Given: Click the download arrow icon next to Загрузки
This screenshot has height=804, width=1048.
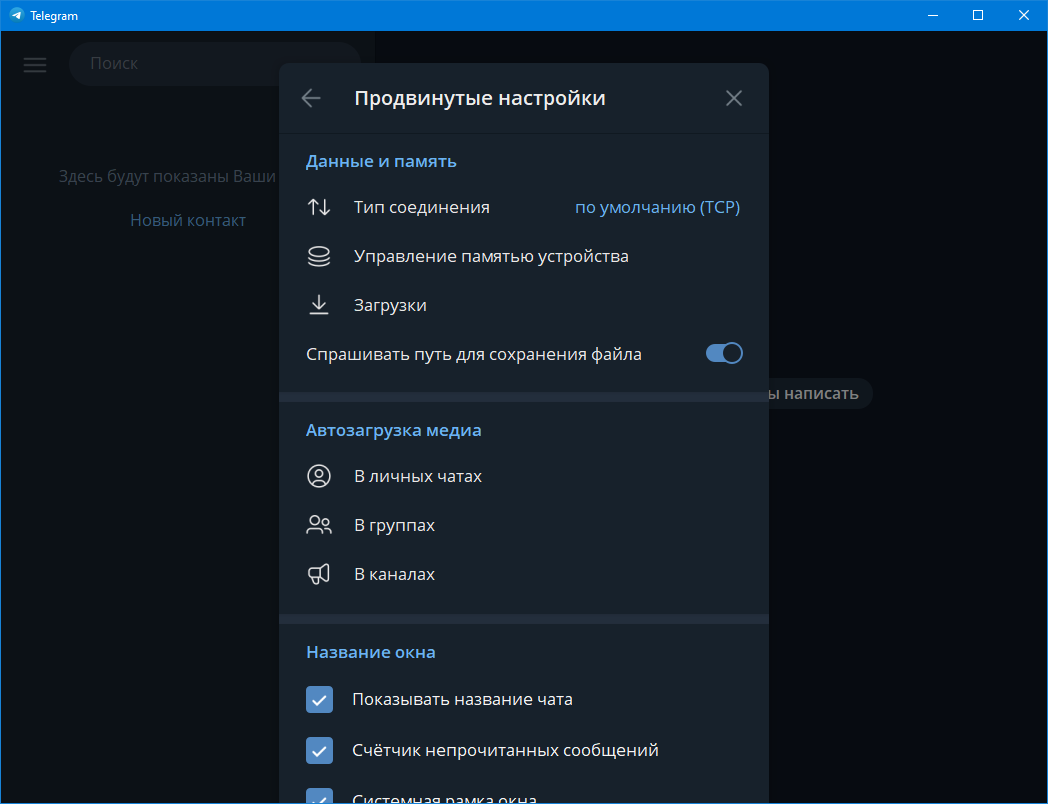Looking at the screenshot, I should [x=319, y=305].
